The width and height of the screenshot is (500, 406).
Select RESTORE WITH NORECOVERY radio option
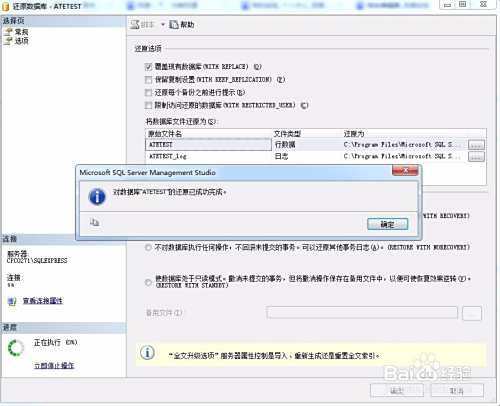148,248
